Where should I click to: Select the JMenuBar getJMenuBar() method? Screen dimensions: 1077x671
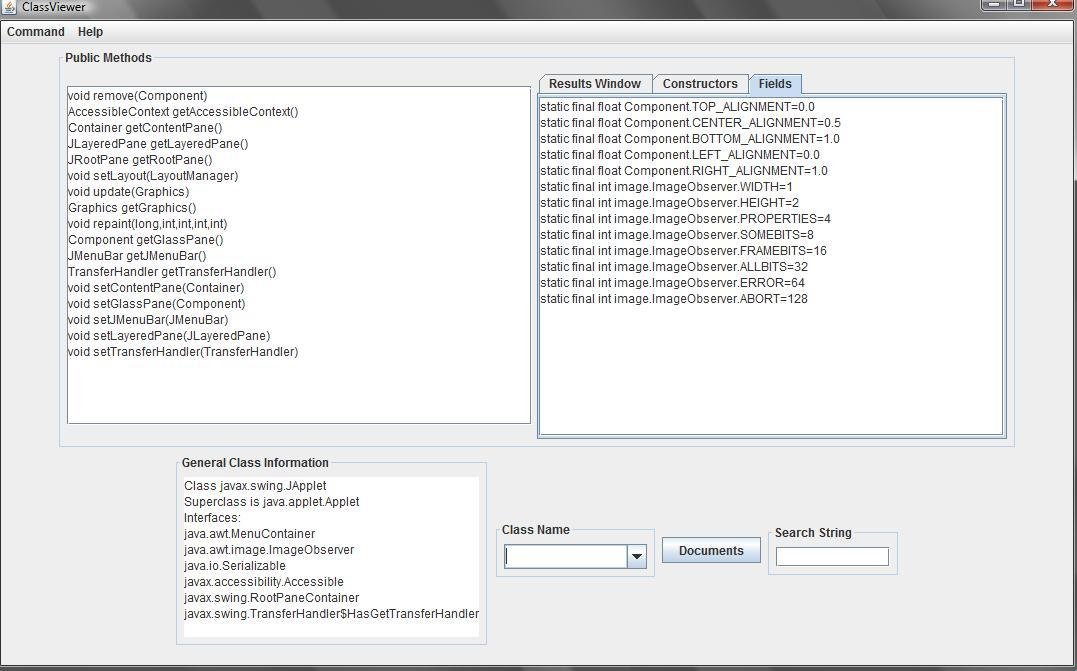coord(135,255)
